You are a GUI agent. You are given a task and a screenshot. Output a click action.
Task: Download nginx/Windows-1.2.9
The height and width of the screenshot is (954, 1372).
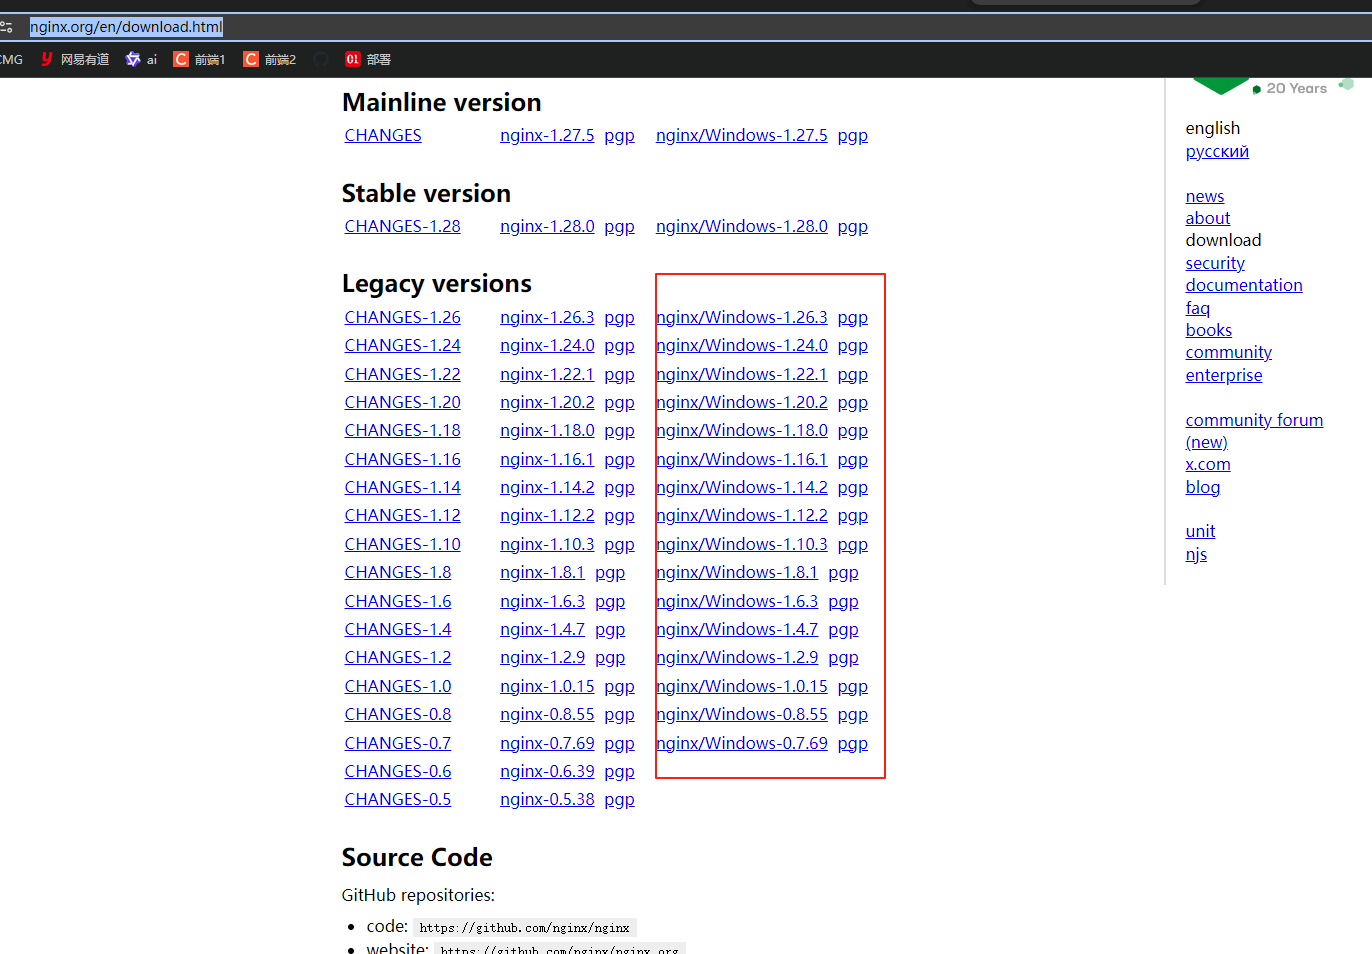[x=737, y=657]
